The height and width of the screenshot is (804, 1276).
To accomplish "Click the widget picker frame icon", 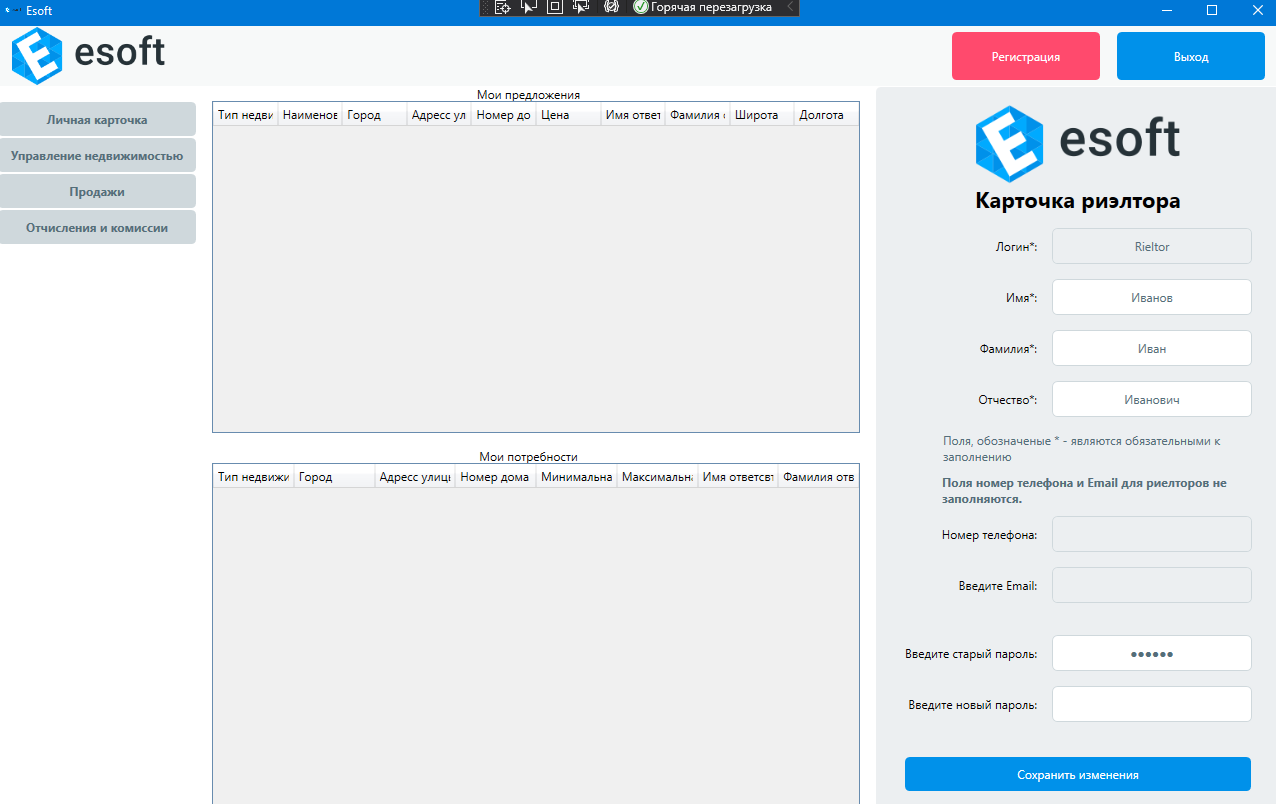I will [580, 8].
